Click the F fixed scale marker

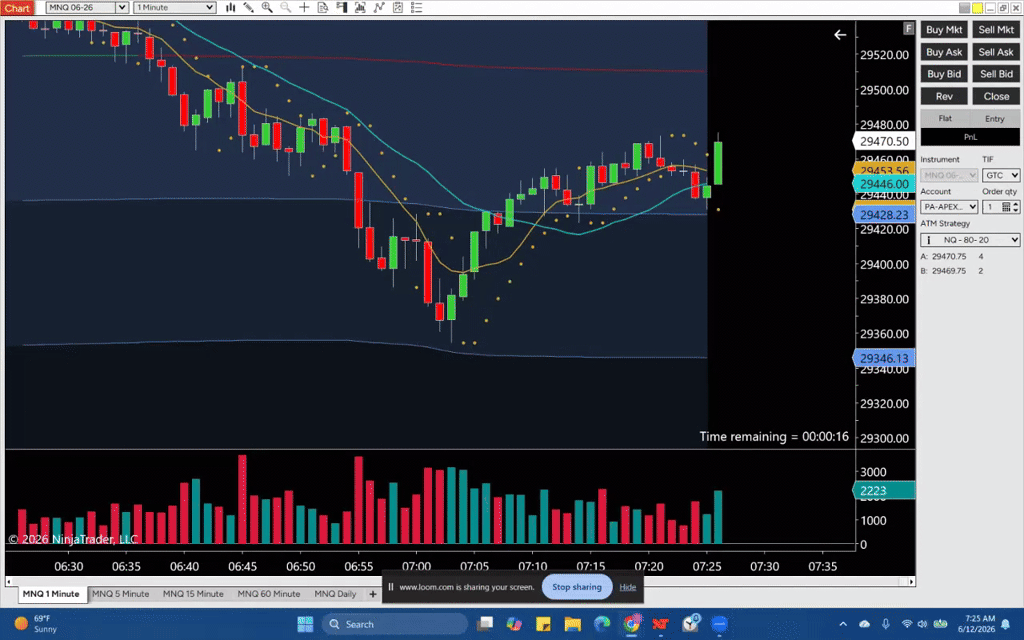click(x=908, y=28)
